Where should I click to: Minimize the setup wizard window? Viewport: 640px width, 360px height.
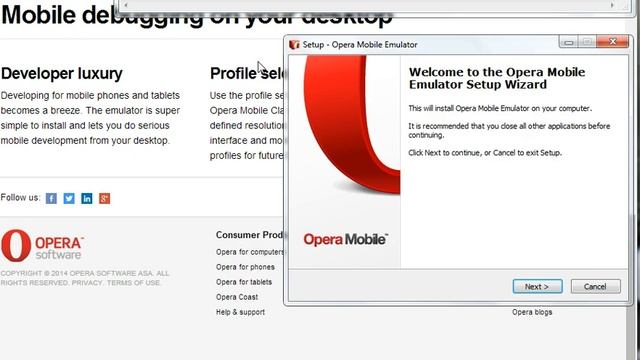[569, 42]
